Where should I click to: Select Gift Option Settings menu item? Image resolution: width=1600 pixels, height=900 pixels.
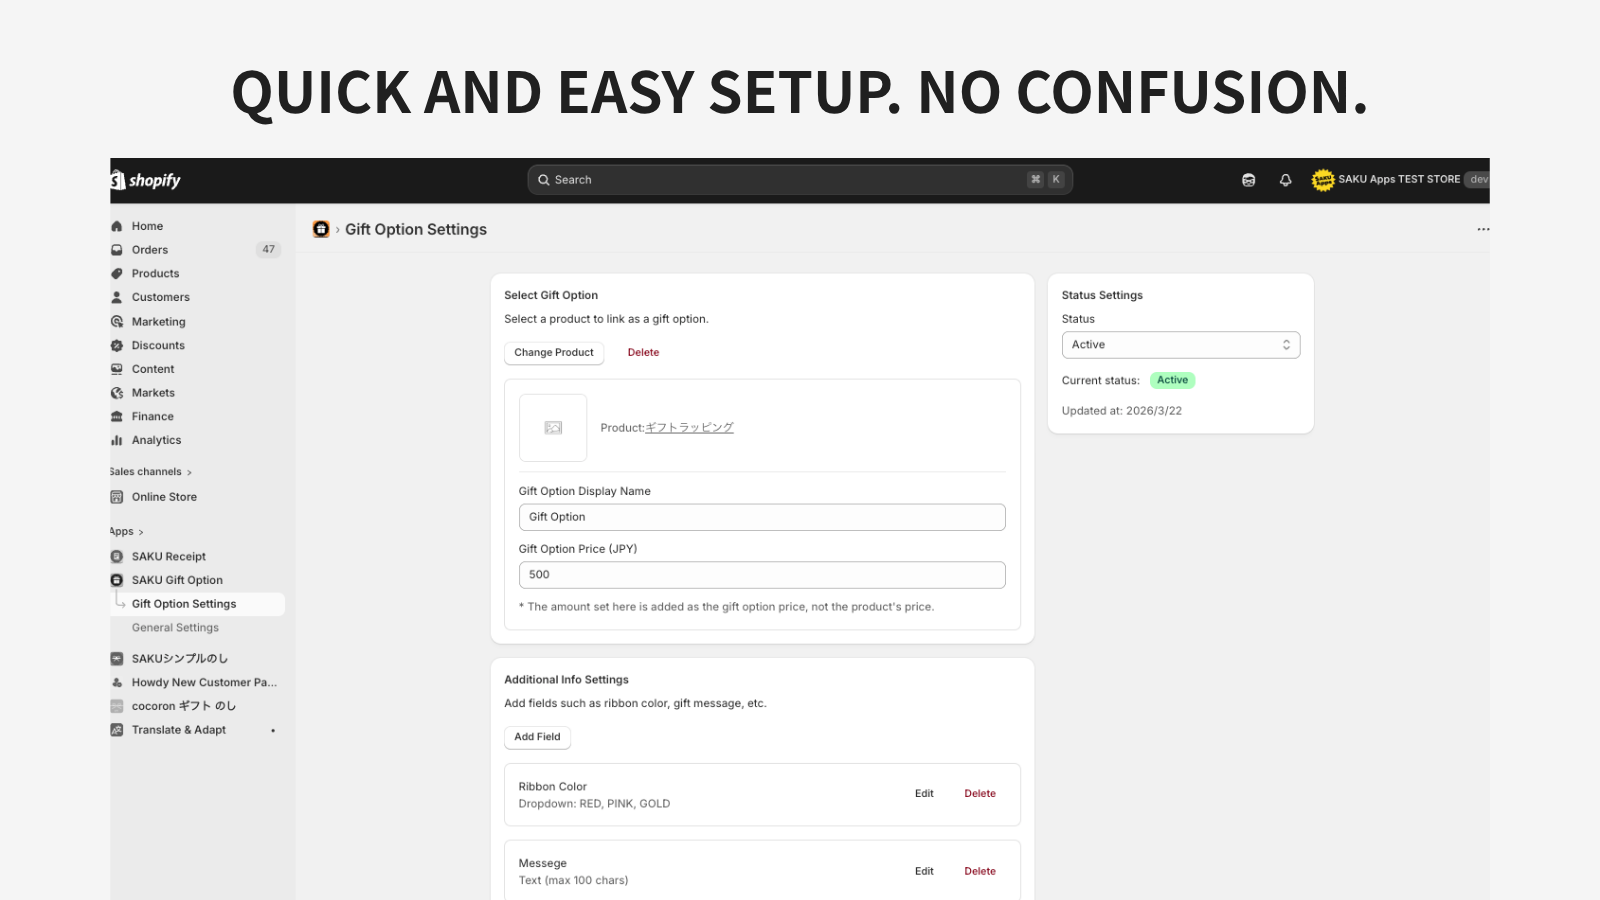185,603
